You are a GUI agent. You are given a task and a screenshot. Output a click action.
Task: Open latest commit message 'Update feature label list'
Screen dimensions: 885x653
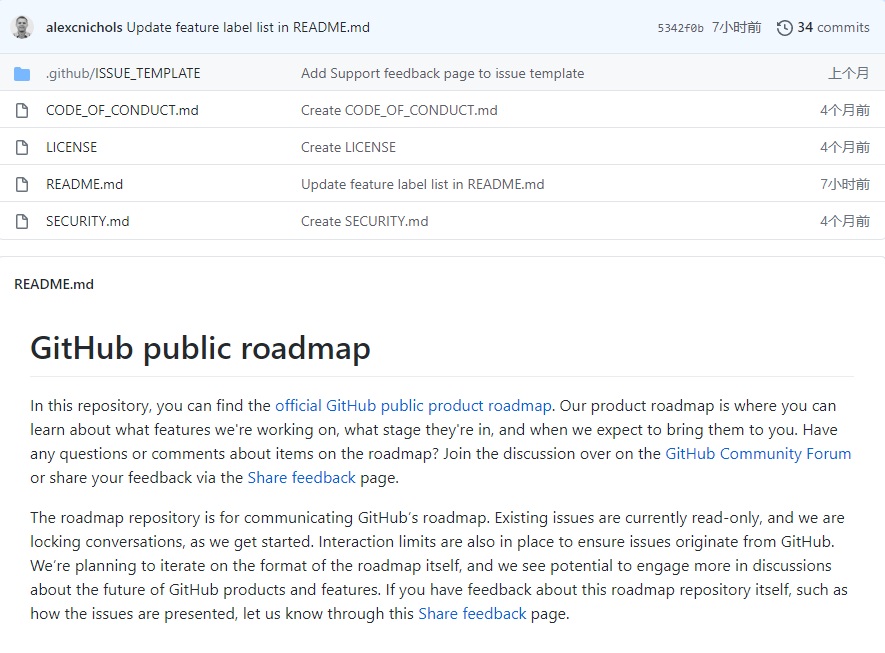click(x=248, y=27)
